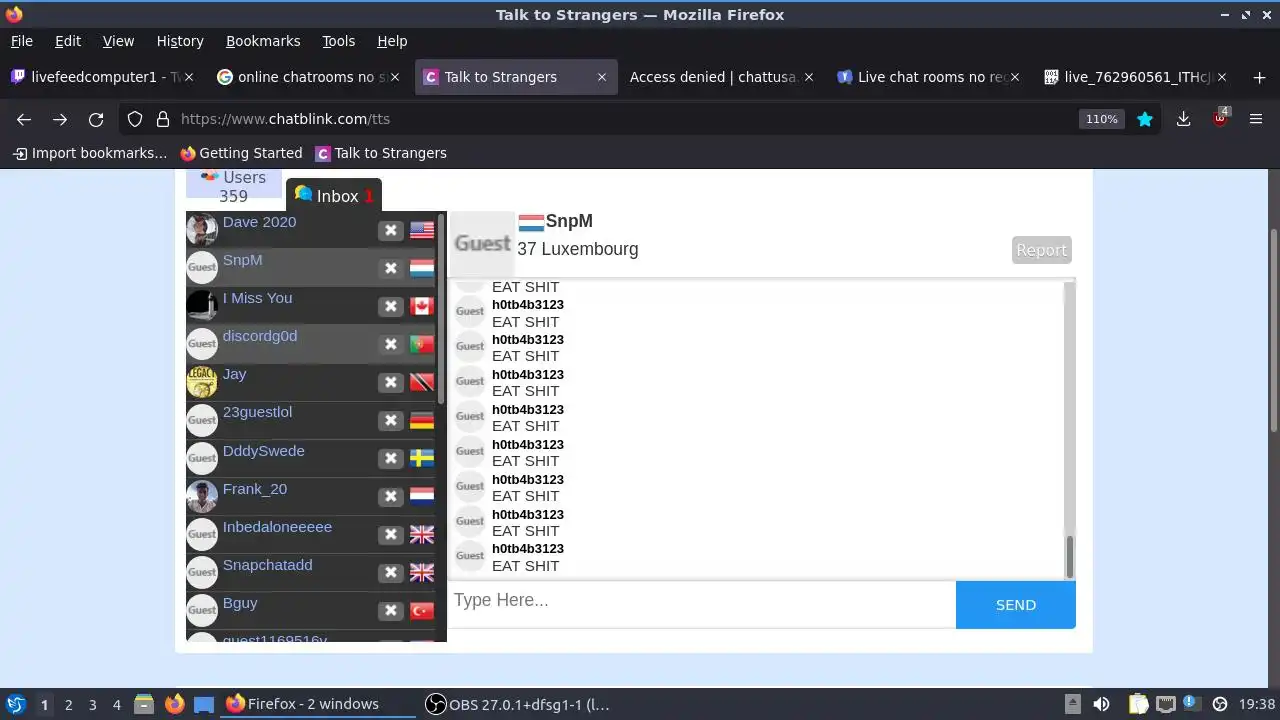
Task: Remove discordg0d conversation with X button
Action: pyautogui.click(x=391, y=344)
